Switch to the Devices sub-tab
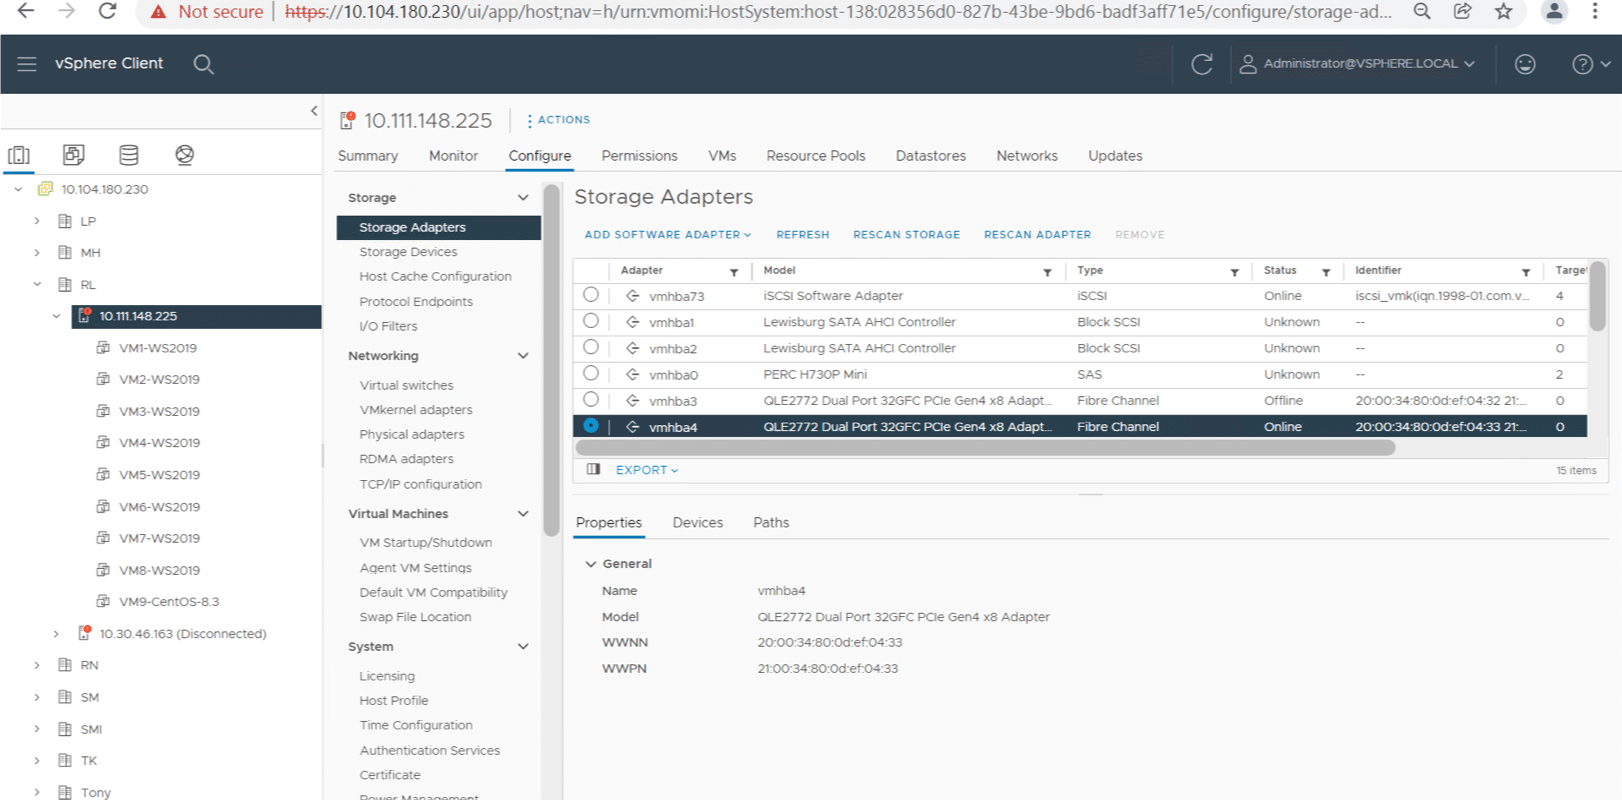This screenshot has height=800, width=1622. click(698, 523)
